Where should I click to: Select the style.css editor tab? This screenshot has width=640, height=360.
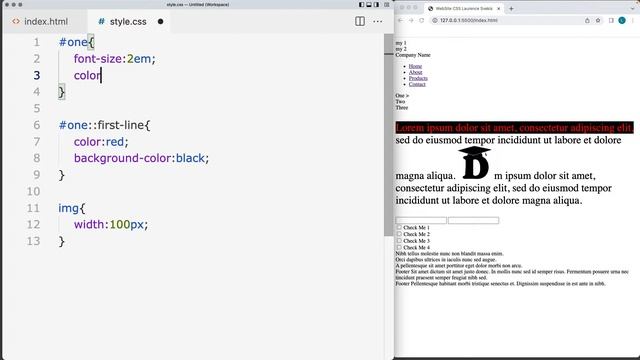coord(128,22)
